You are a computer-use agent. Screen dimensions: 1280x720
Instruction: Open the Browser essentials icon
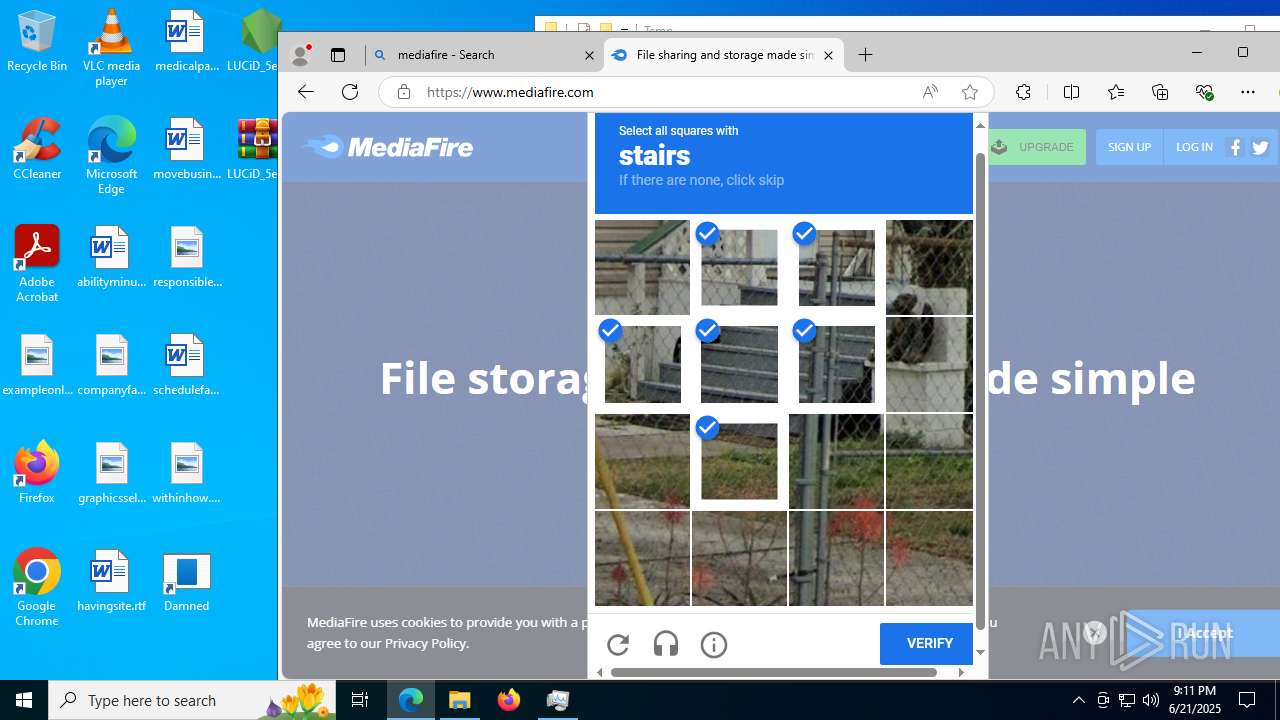tap(1204, 92)
